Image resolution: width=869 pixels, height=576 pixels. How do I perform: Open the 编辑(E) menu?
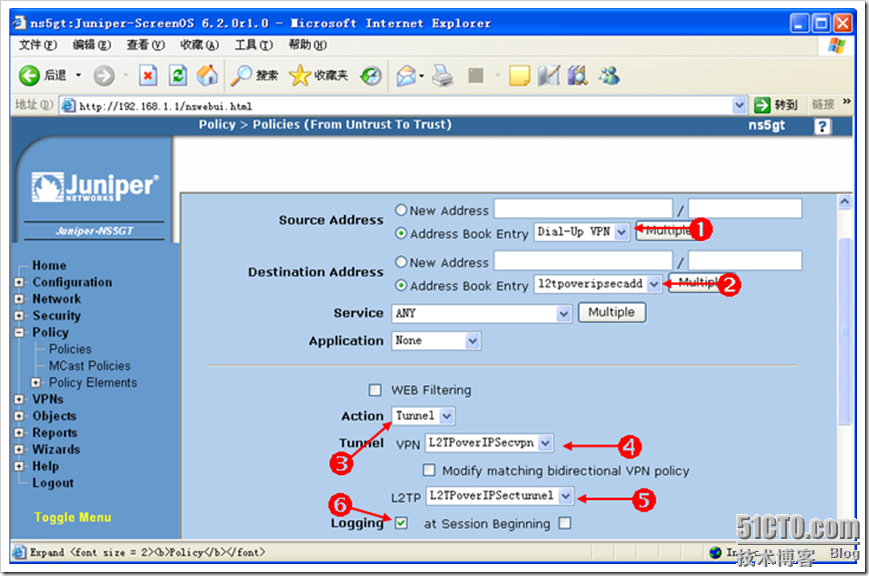tap(91, 45)
